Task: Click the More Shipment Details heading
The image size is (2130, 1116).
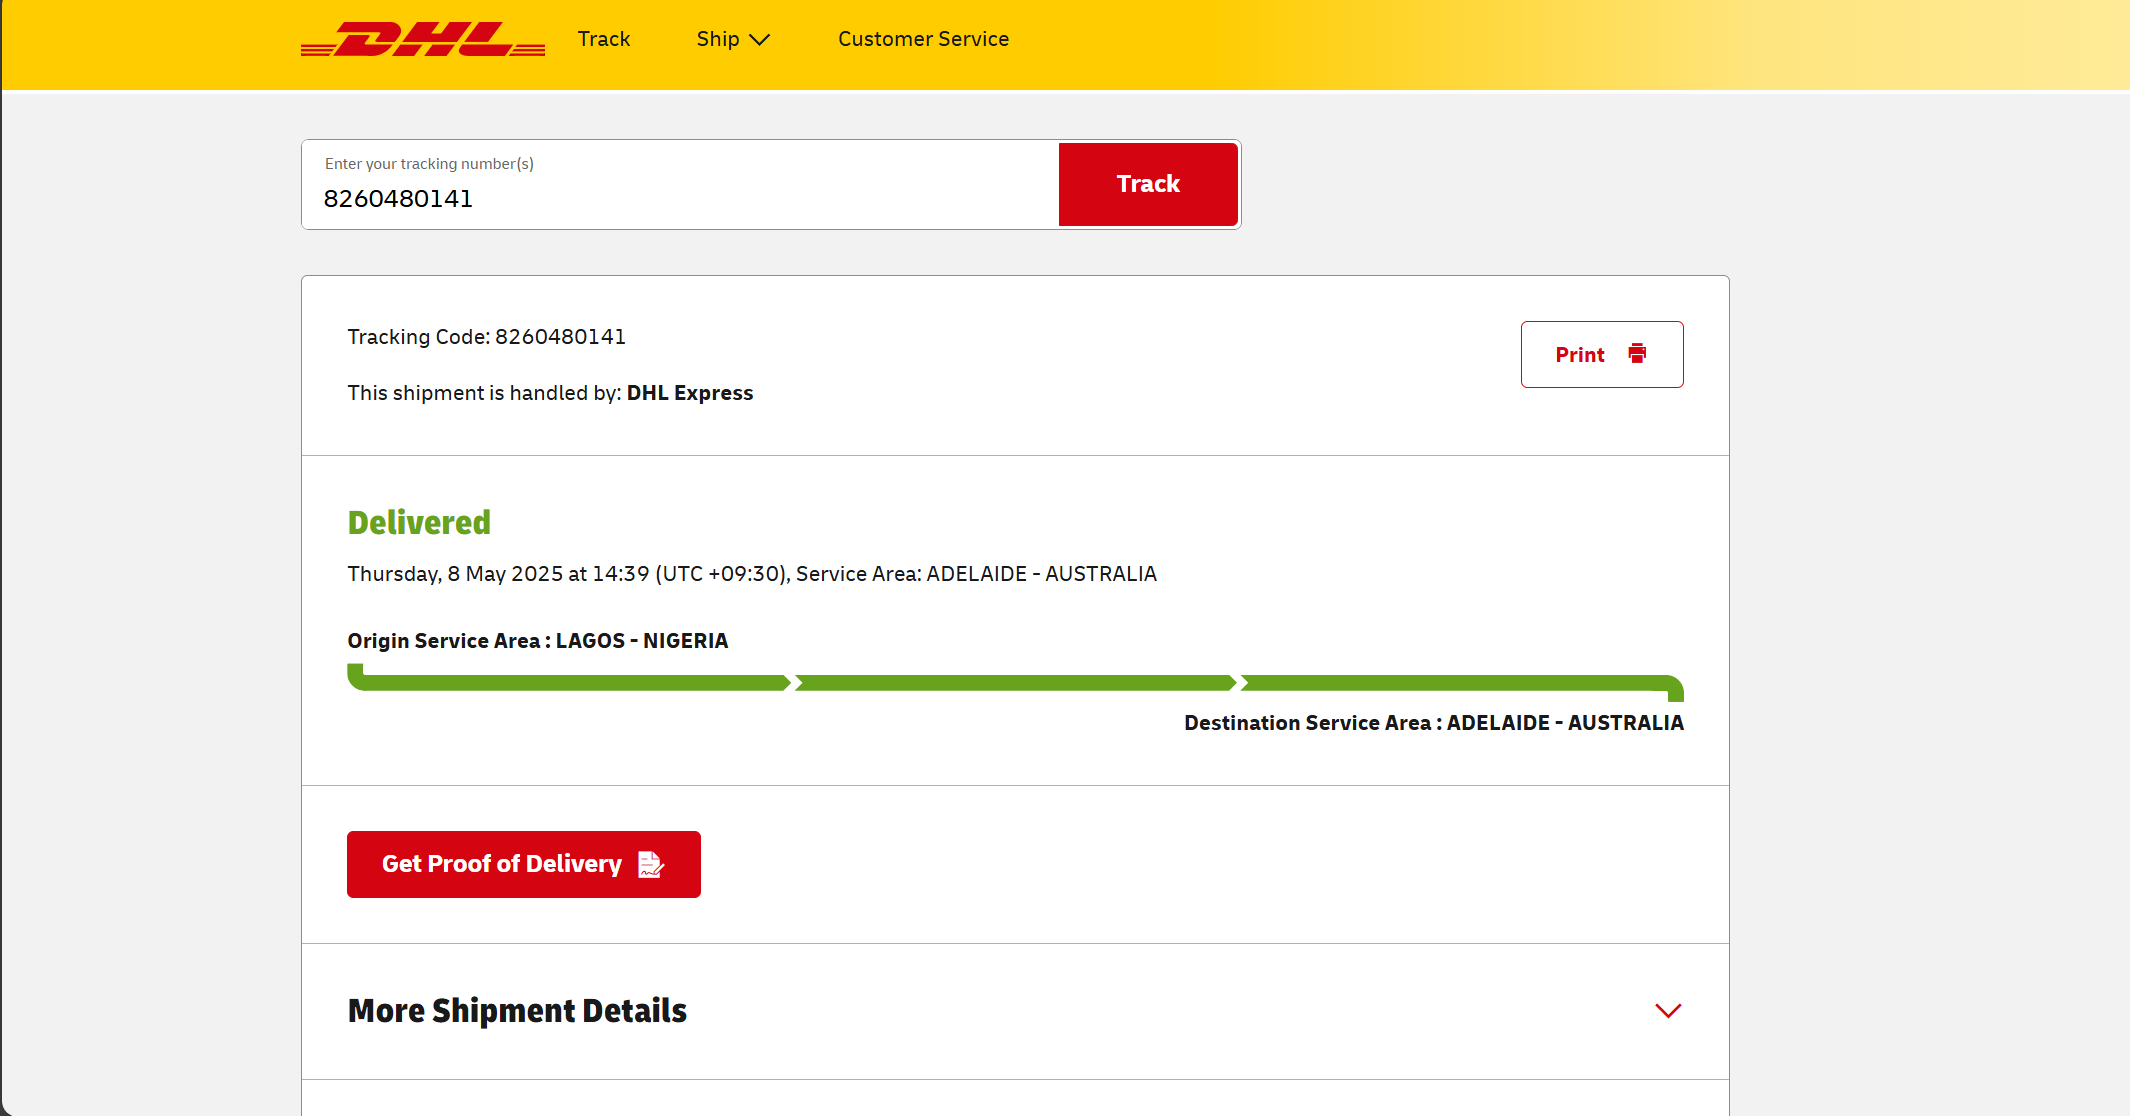Action: point(517,1011)
